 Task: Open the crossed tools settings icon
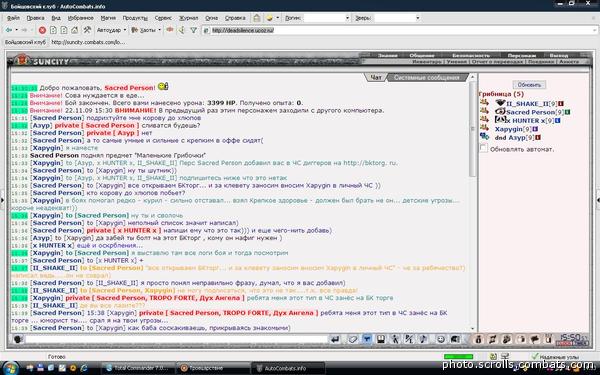coord(87,30)
